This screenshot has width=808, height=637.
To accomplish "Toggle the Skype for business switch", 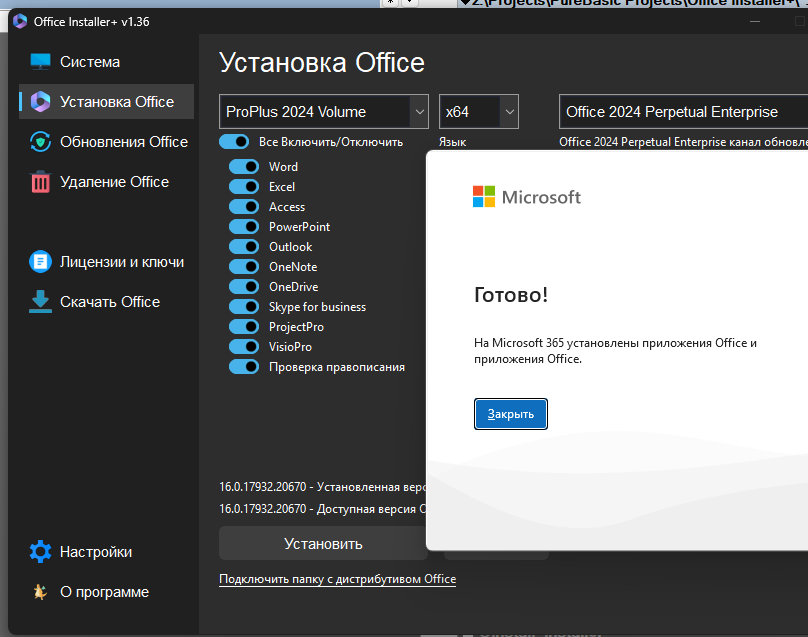I will 244,307.
